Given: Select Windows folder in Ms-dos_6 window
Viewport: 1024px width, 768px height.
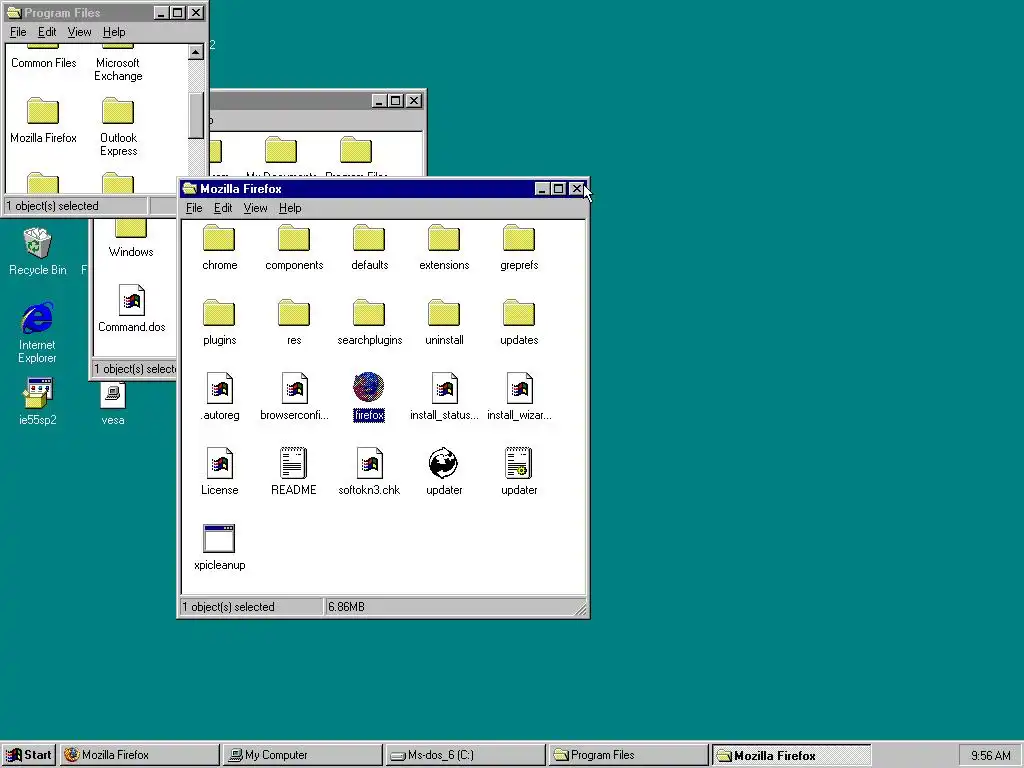Looking at the screenshot, I should 131,229.
